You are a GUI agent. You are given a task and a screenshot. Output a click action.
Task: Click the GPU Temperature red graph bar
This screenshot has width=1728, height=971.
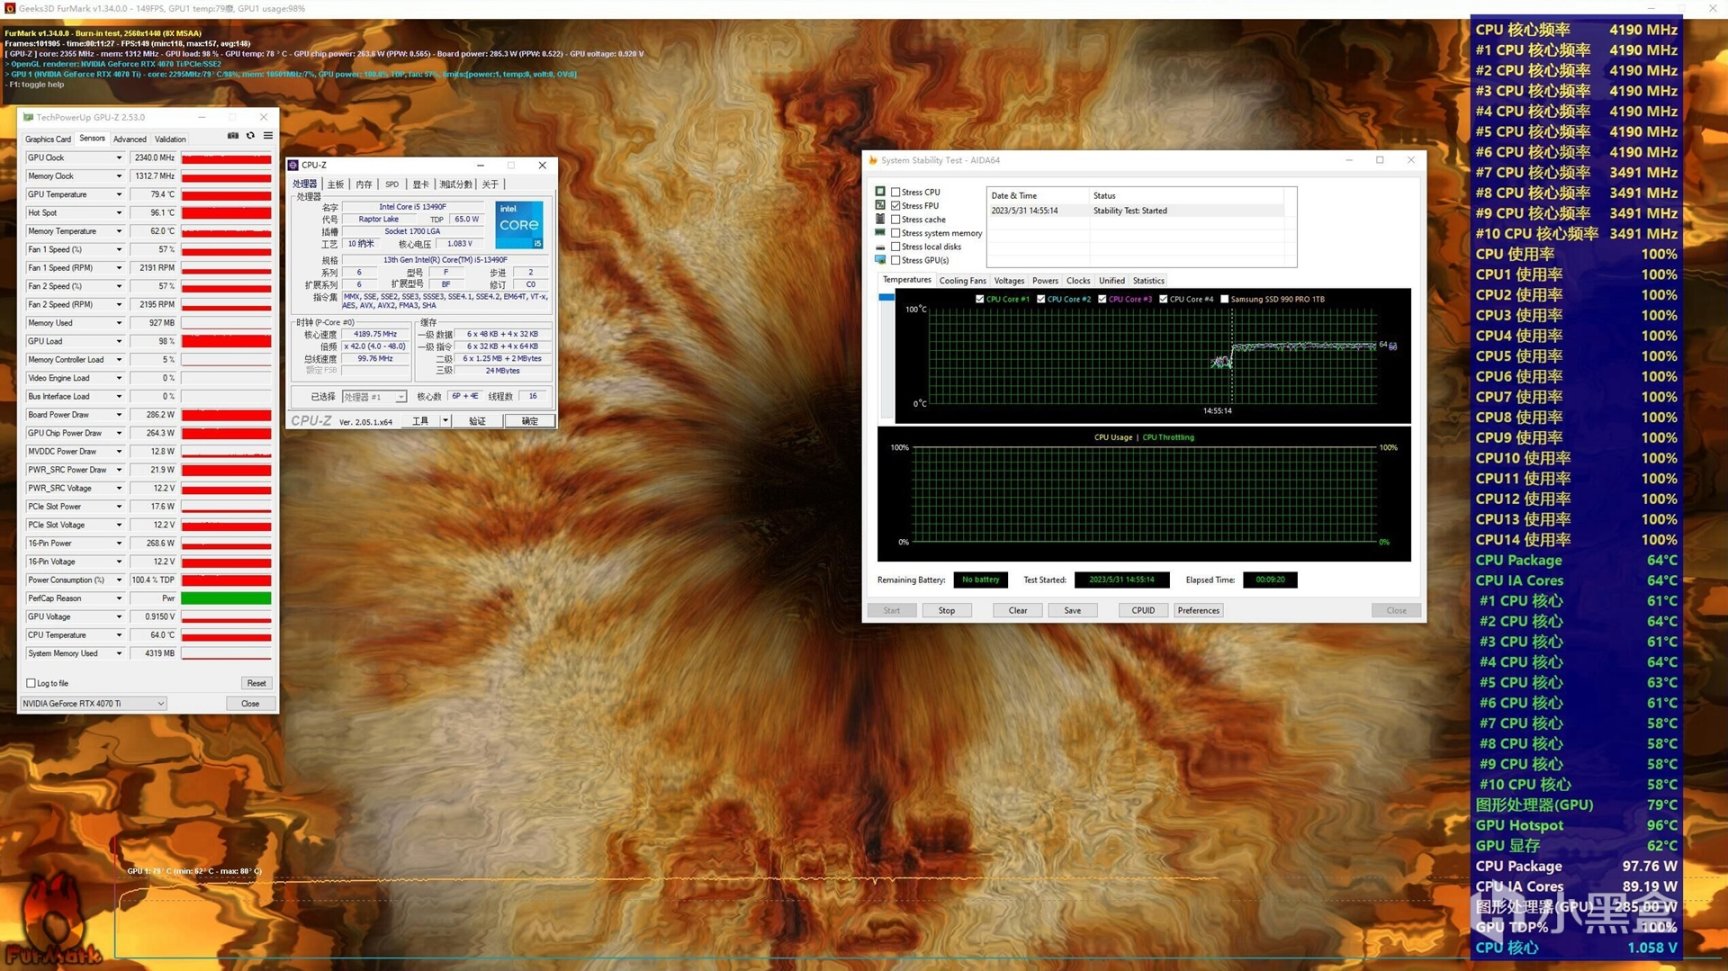point(226,195)
